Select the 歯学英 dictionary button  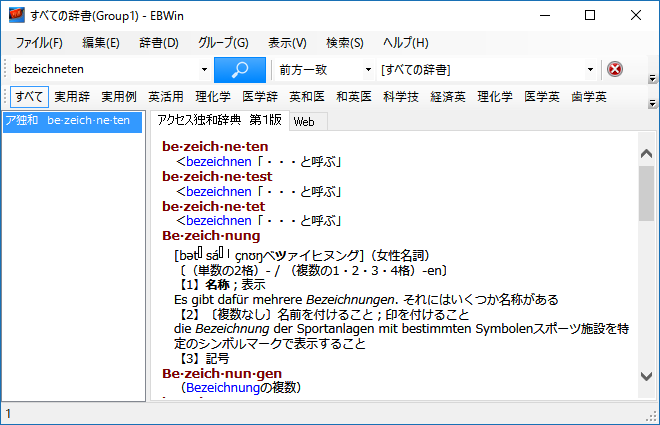589,97
